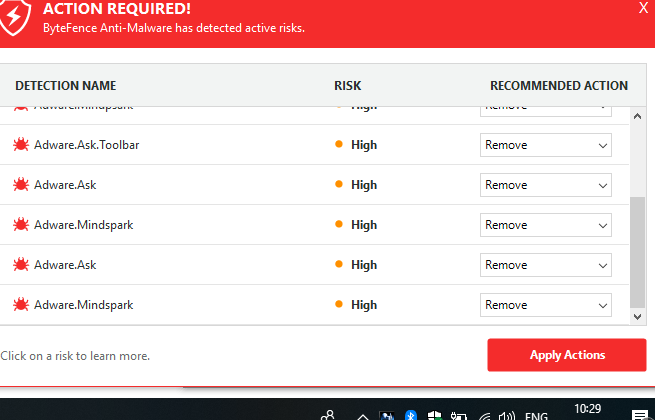
Task: Click the Wi-Fi network tray icon
Action: [x=485, y=416]
